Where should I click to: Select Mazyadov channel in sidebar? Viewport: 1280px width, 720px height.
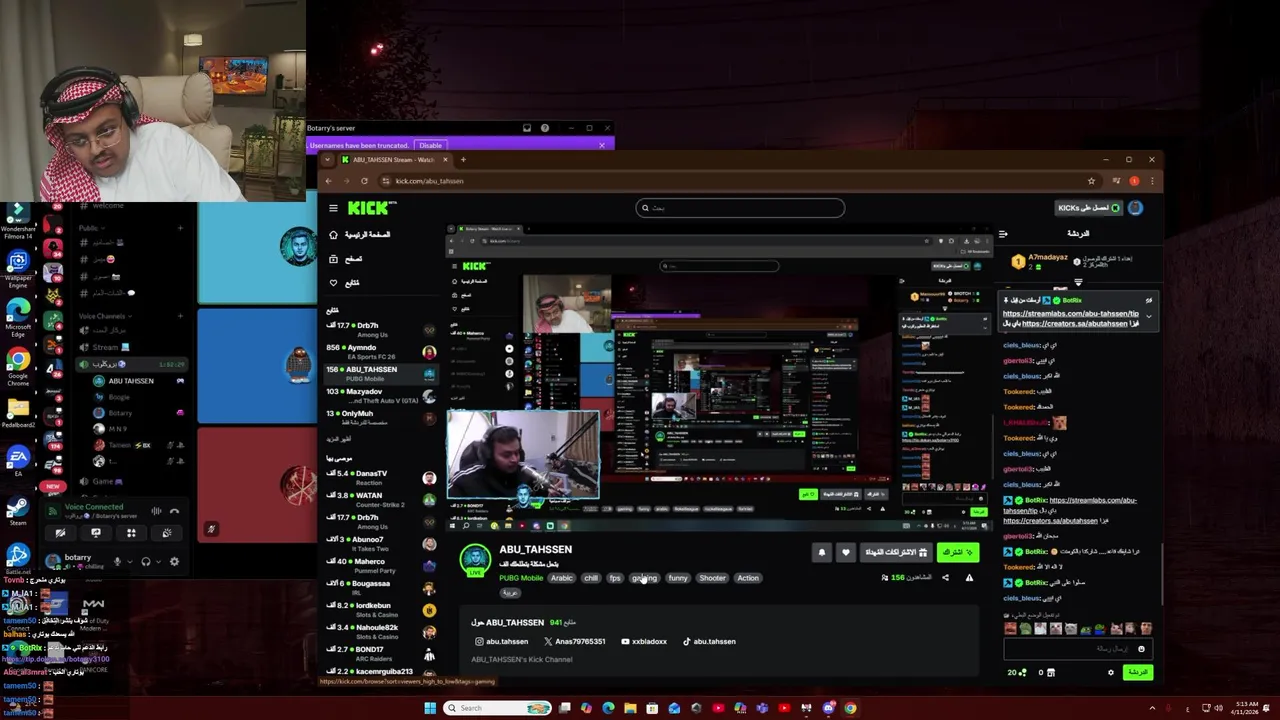coord(380,395)
